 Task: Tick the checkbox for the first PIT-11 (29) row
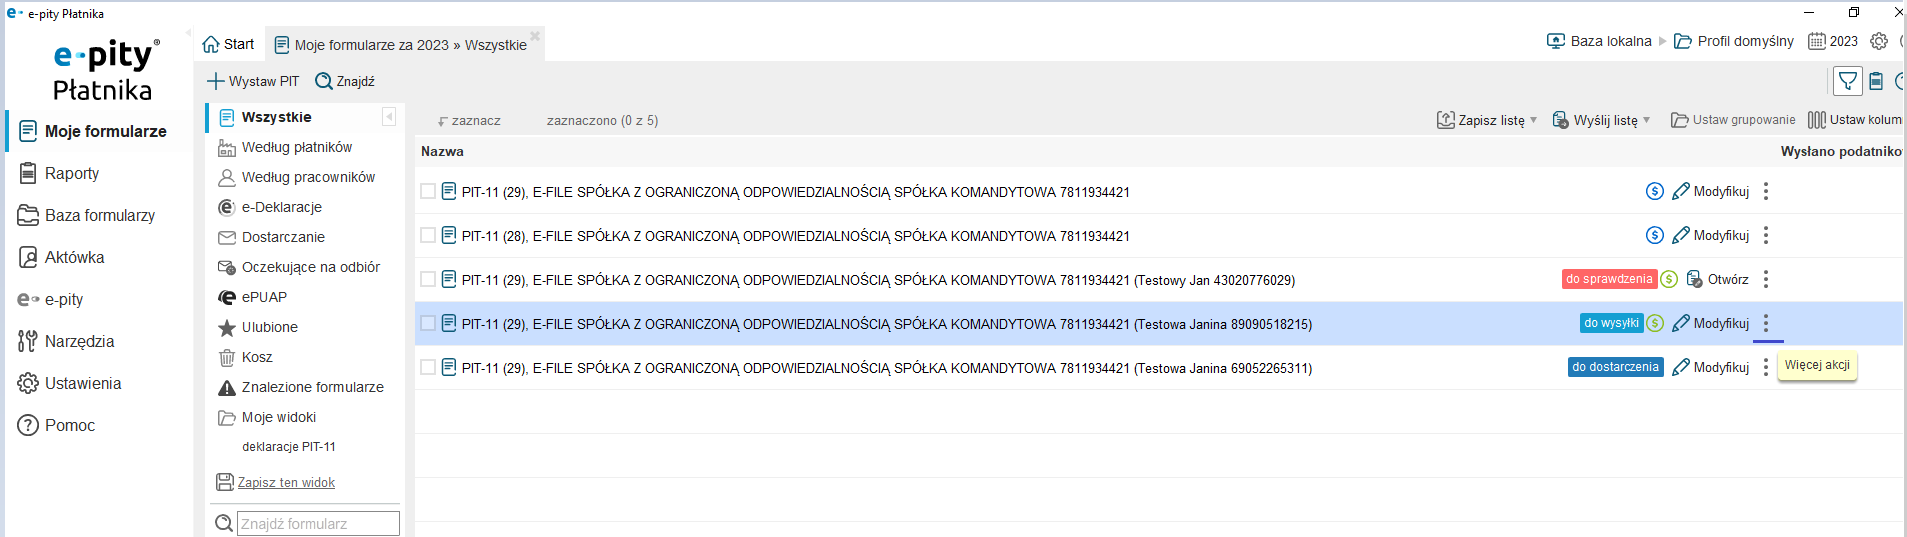click(428, 191)
